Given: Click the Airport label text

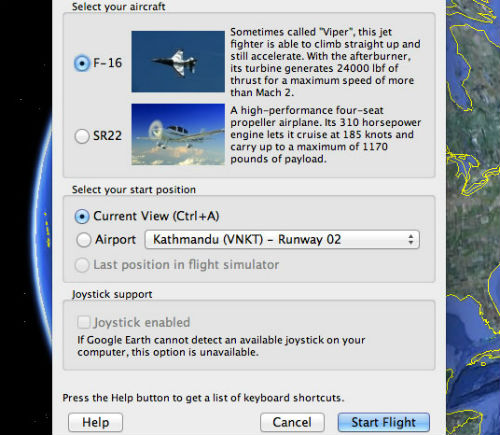Looking at the screenshot, I should [x=115, y=240].
